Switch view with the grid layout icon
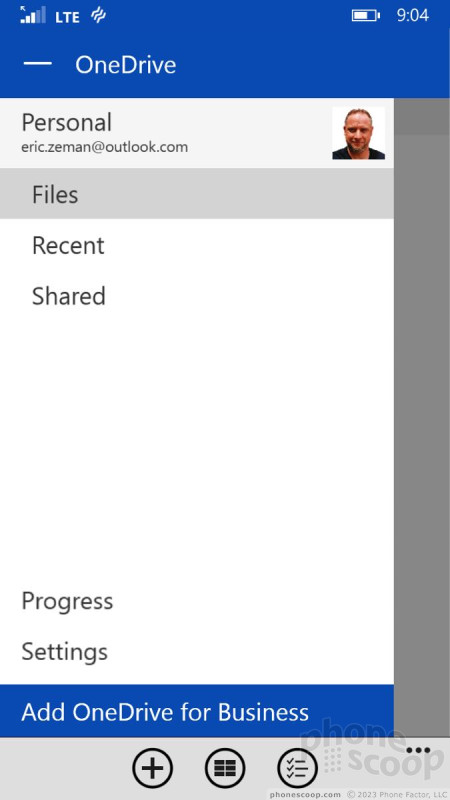The width and height of the screenshot is (450, 800). tap(225, 768)
